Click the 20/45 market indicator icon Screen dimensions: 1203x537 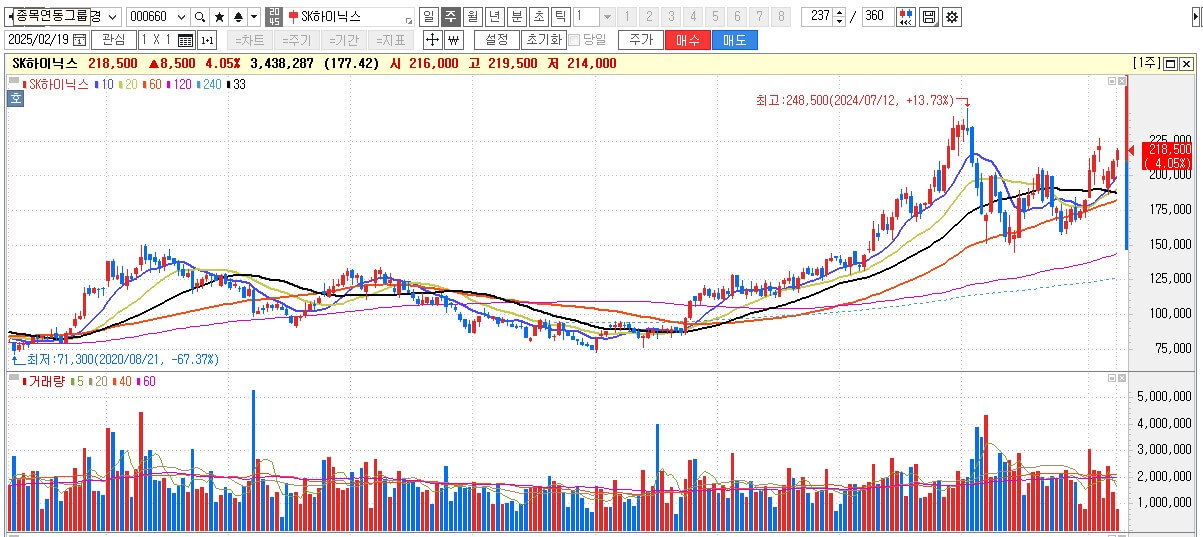point(275,17)
